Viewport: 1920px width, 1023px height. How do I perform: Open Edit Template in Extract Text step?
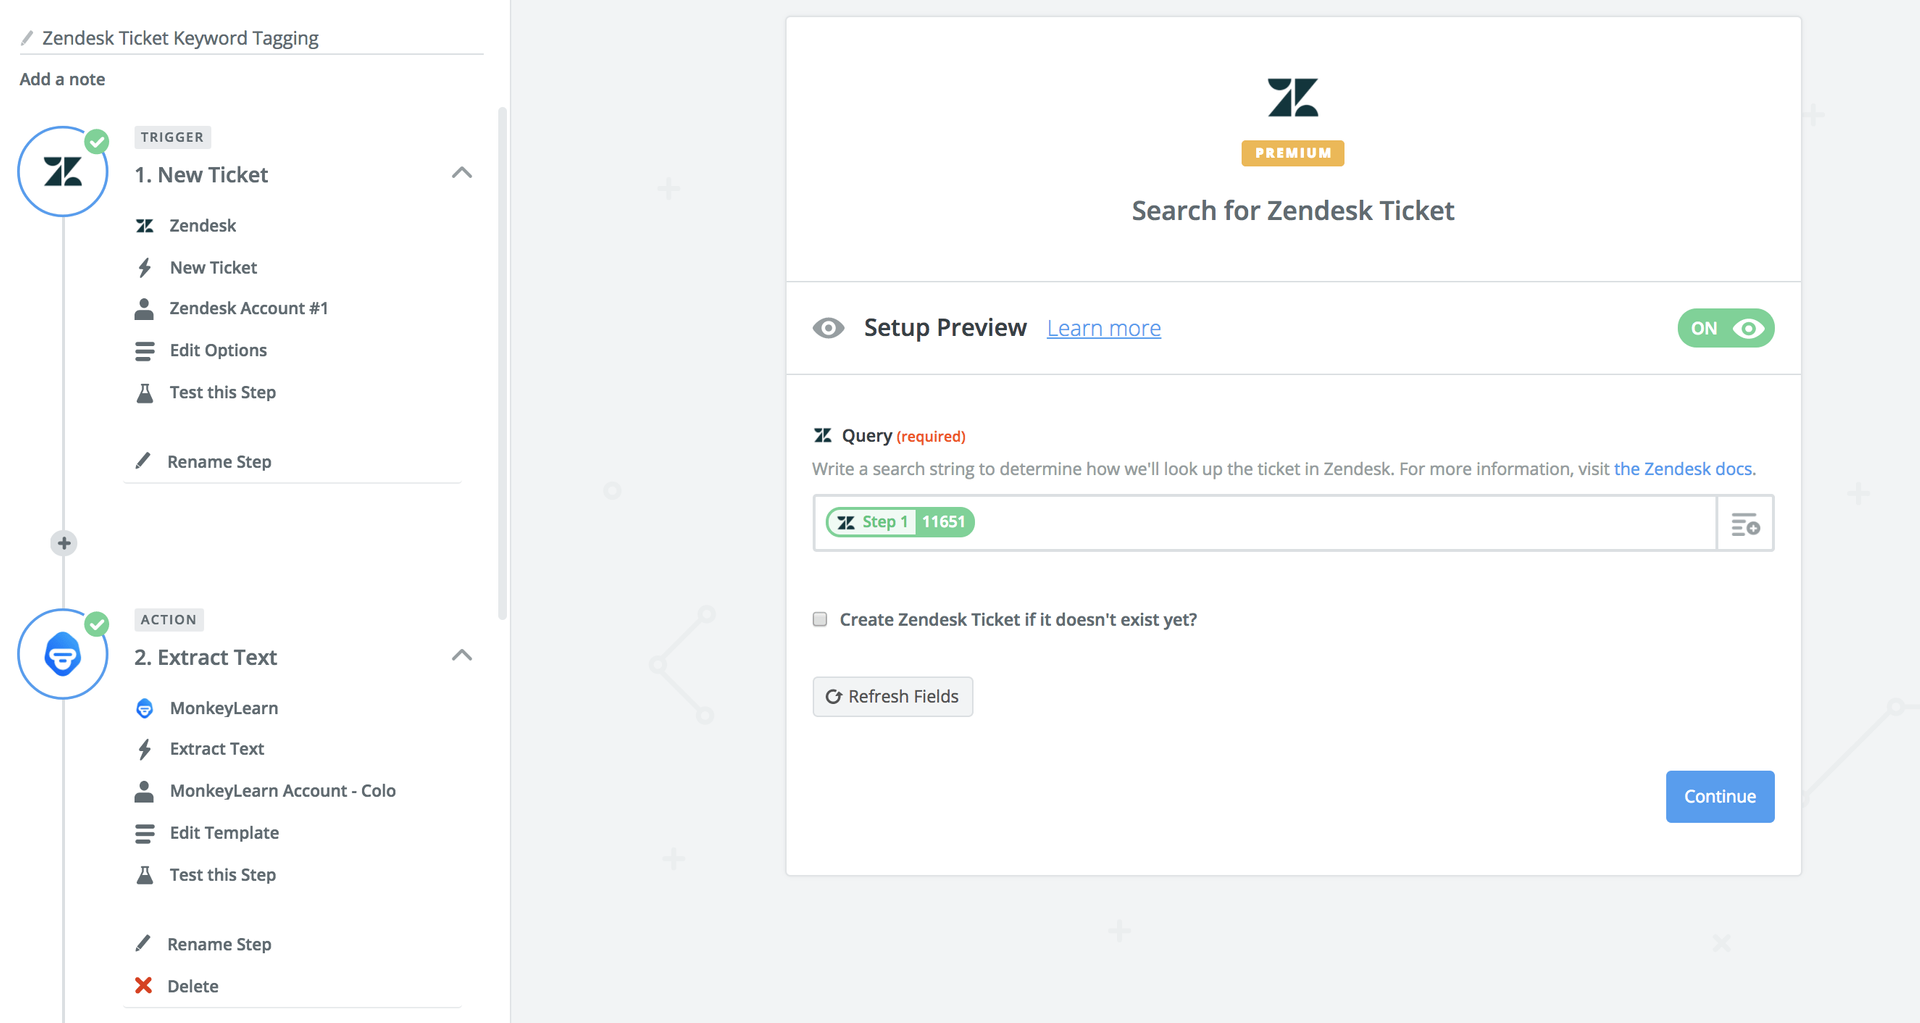224,833
